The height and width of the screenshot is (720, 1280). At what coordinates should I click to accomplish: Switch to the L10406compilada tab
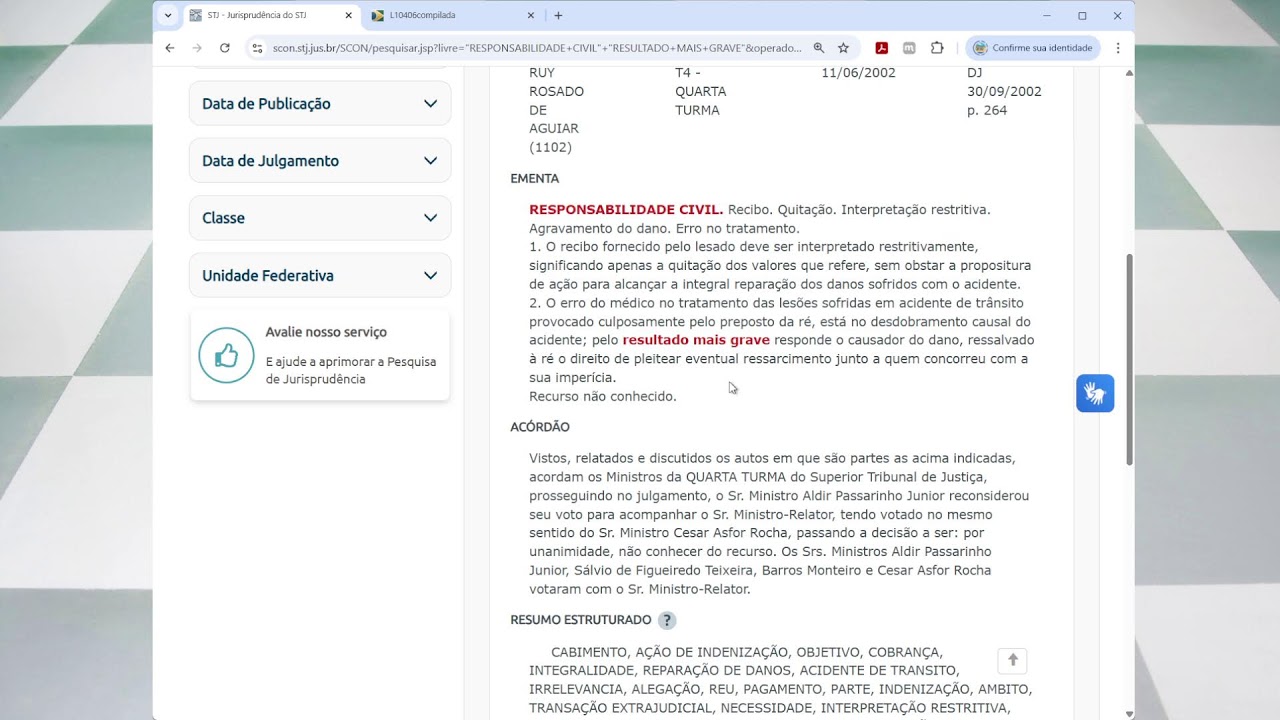(x=453, y=15)
